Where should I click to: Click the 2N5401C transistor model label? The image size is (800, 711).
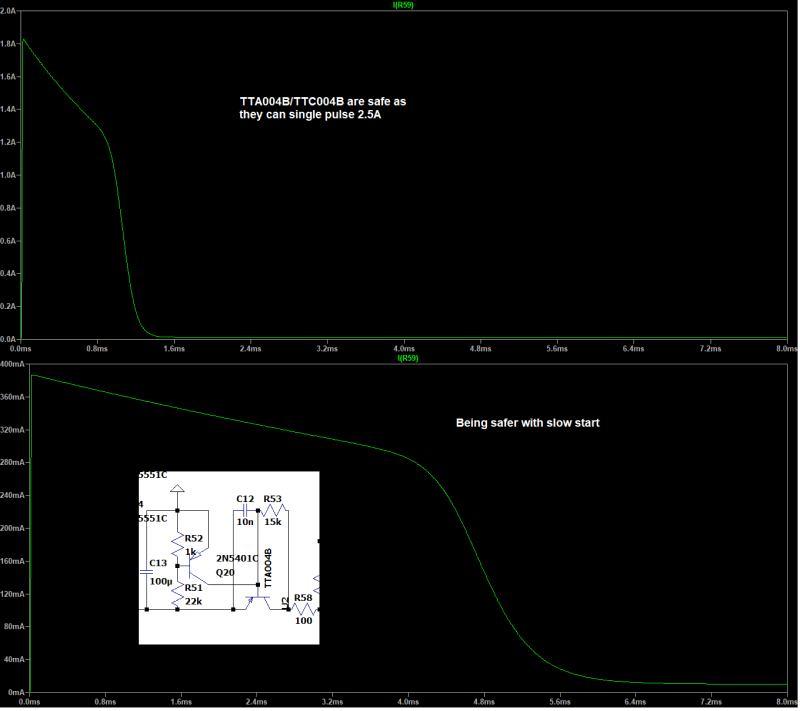[237, 558]
